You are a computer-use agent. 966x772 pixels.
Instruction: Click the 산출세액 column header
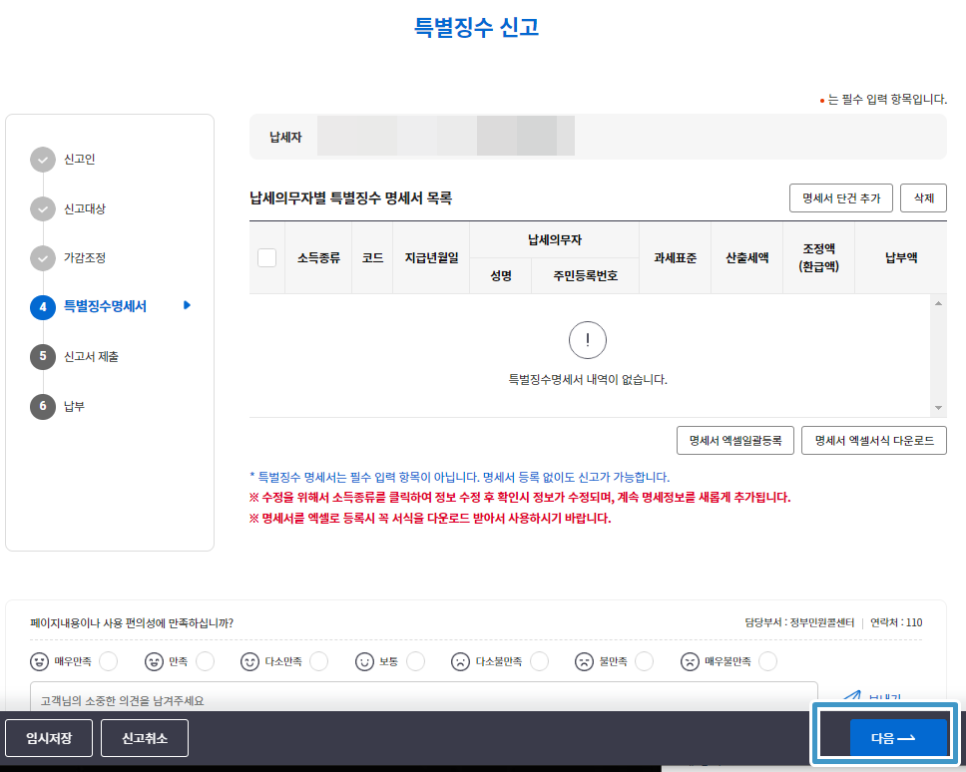pyautogui.click(x=747, y=258)
